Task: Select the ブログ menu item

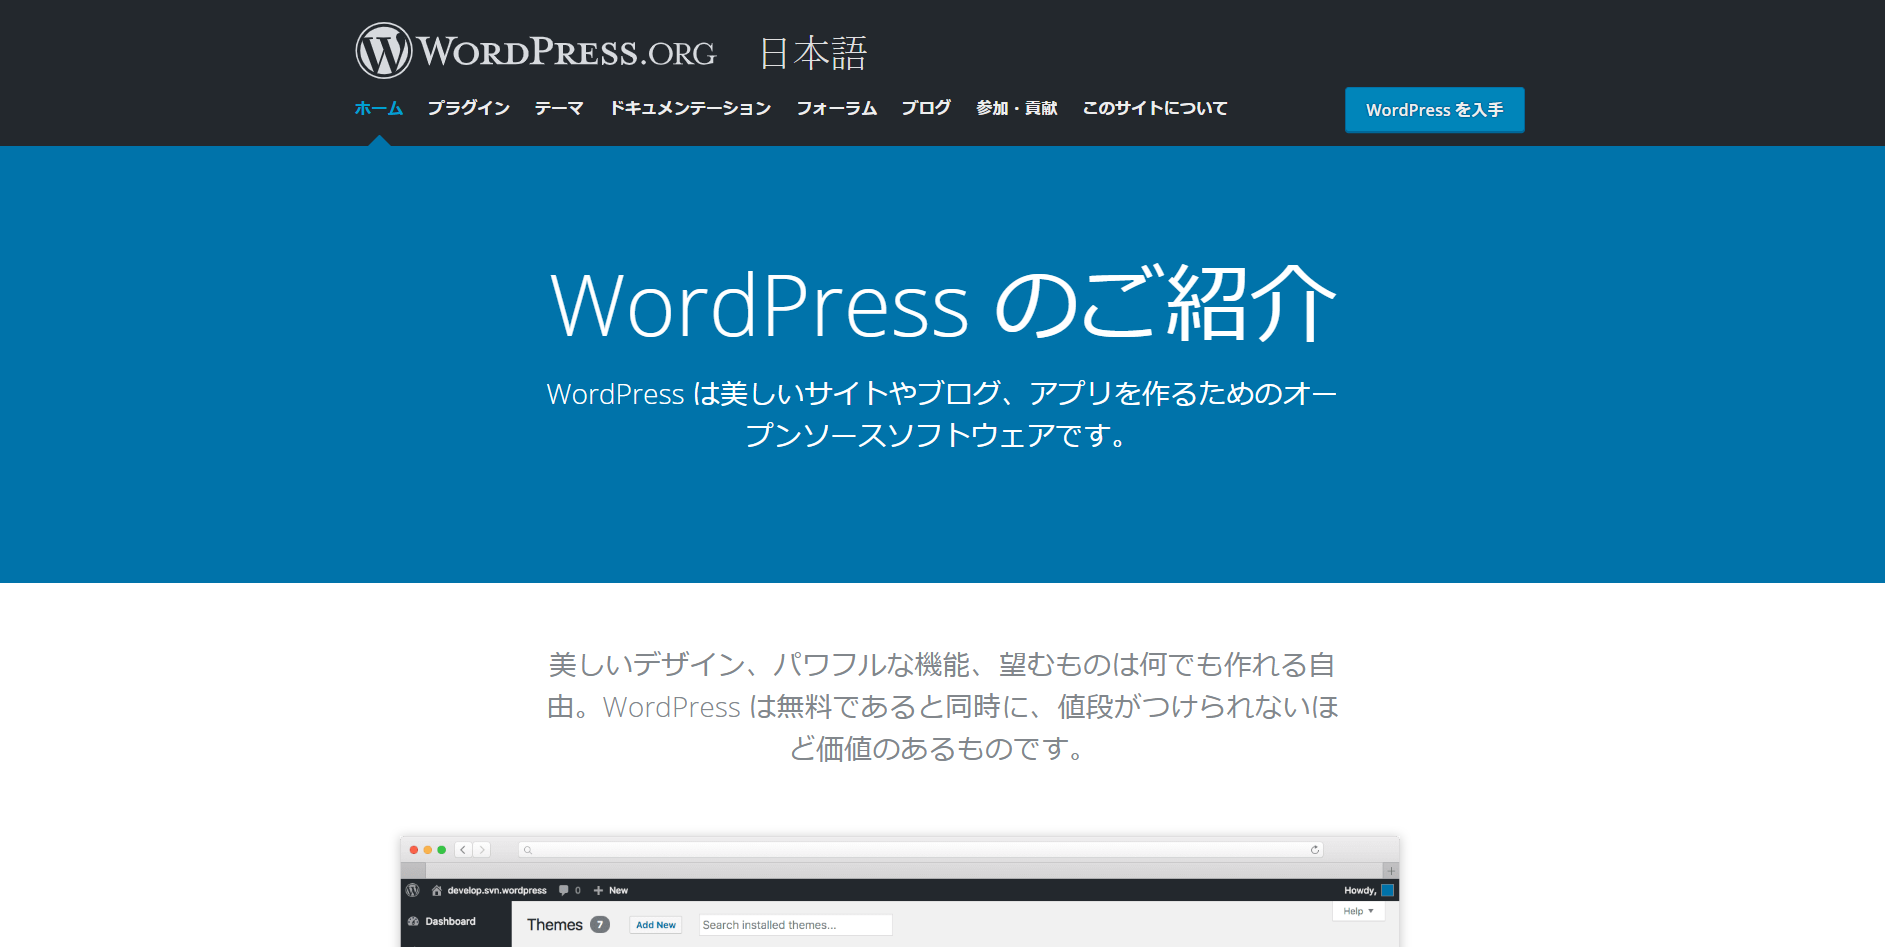Action: (x=924, y=108)
